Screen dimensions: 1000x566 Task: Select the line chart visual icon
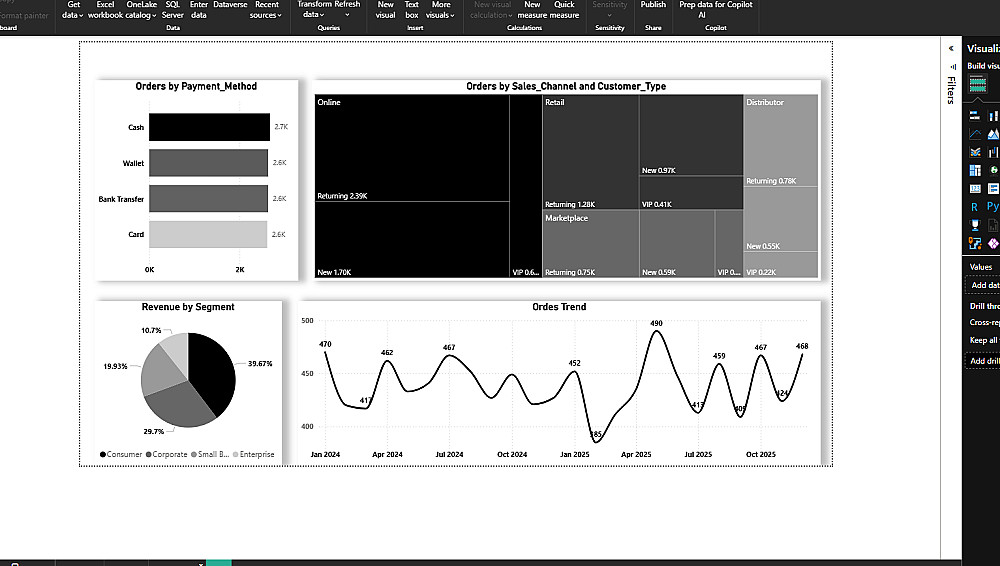click(x=974, y=134)
